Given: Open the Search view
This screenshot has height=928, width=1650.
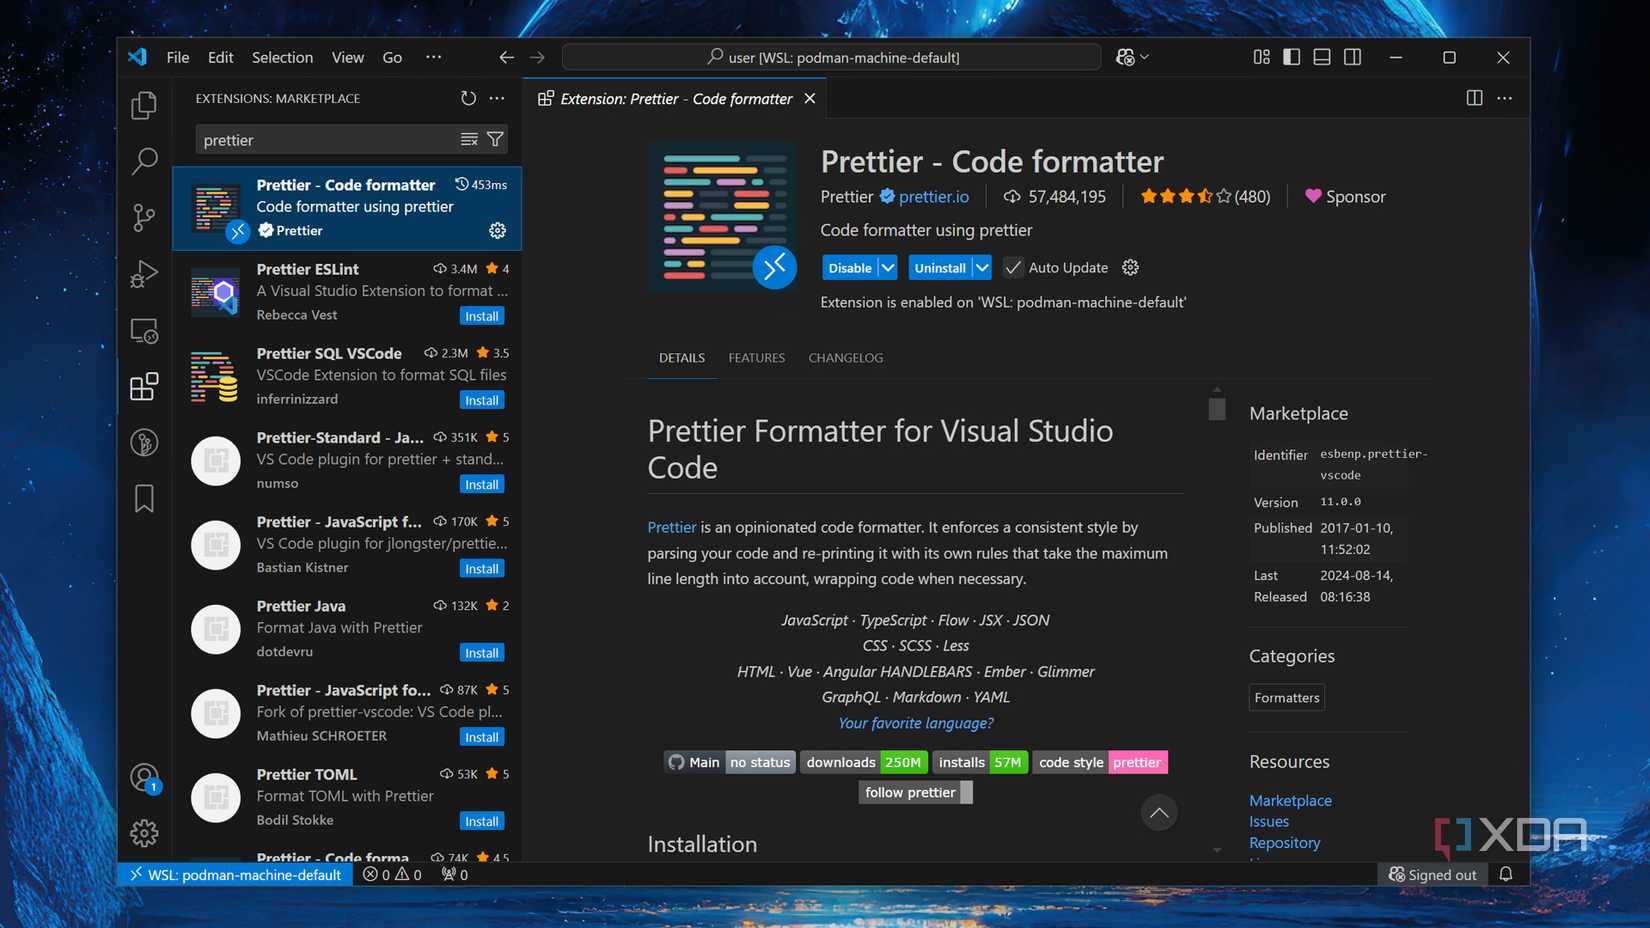Looking at the screenshot, I should pyautogui.click(x=144, y=160).
